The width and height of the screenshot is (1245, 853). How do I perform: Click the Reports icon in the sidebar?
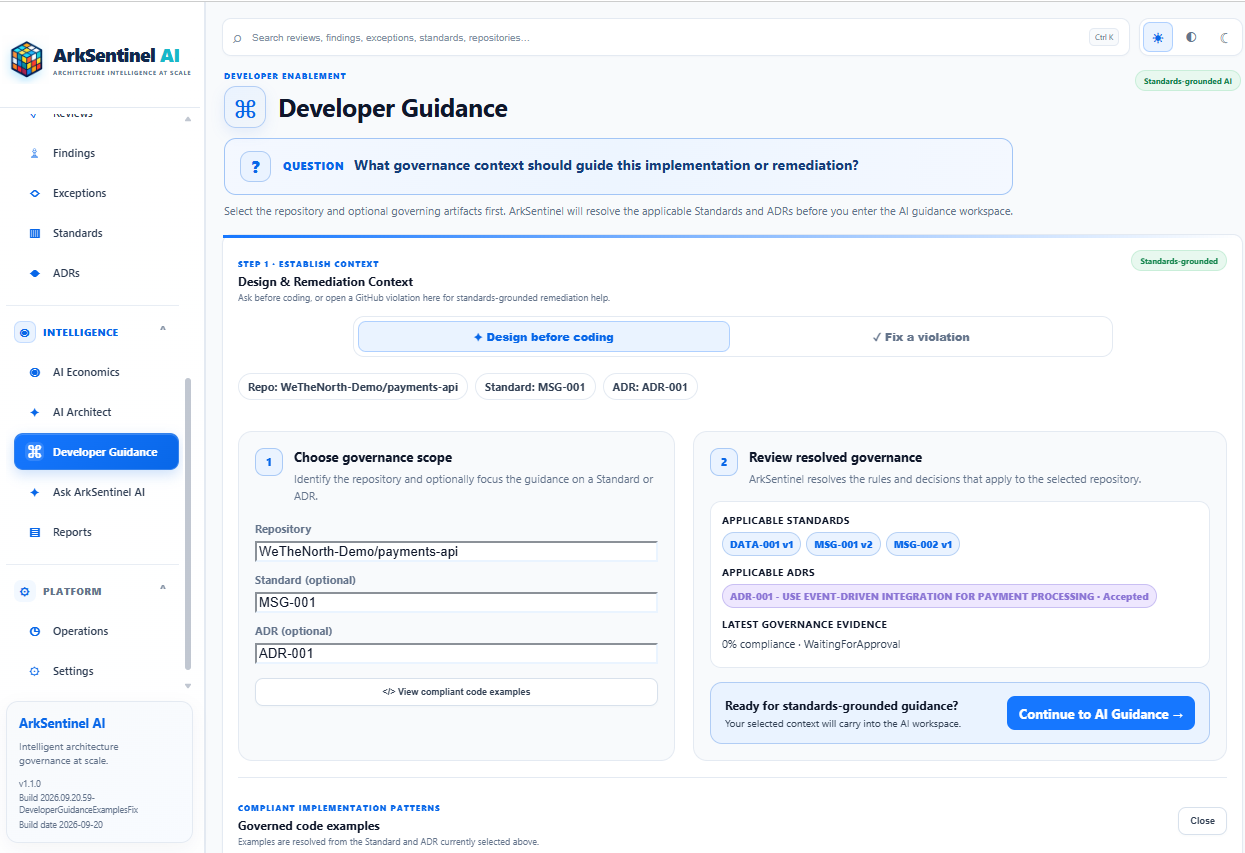coord(34,532)
